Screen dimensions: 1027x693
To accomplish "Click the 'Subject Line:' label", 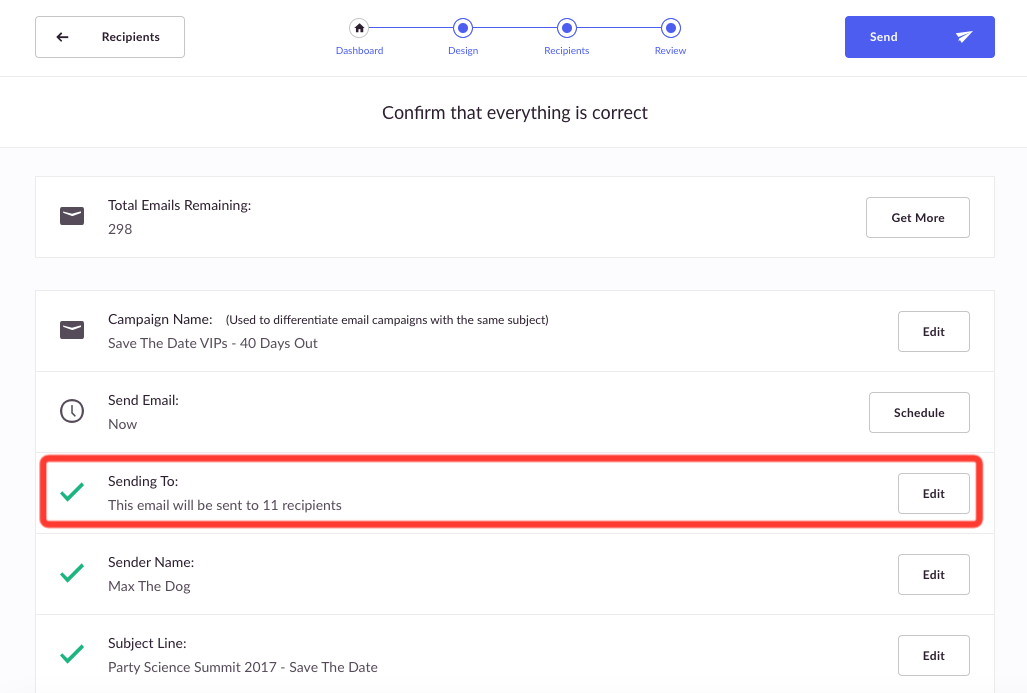I will [147, 643].
